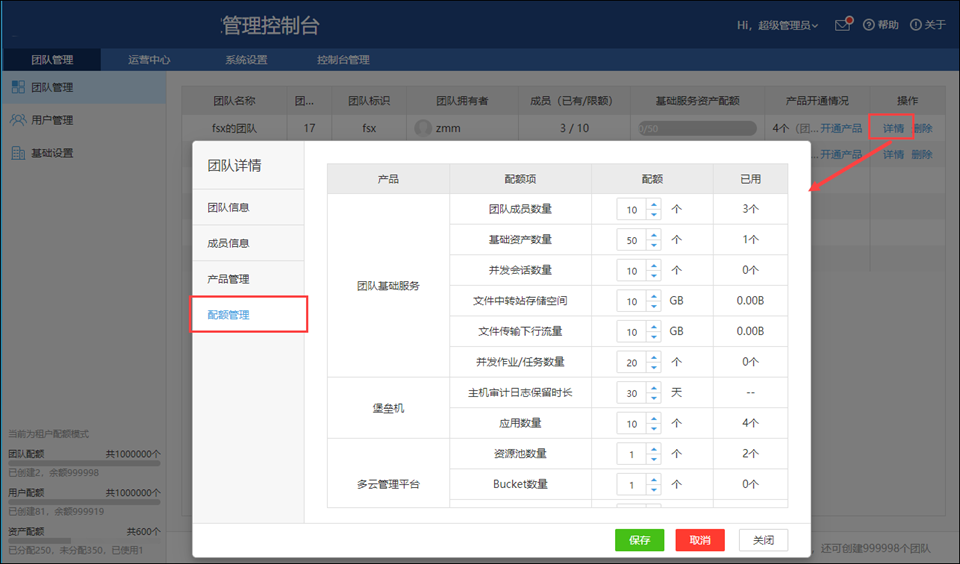
Task: Click the basic service asset quota progress bar
Action: pyautogui.click(x=697, y=128)
